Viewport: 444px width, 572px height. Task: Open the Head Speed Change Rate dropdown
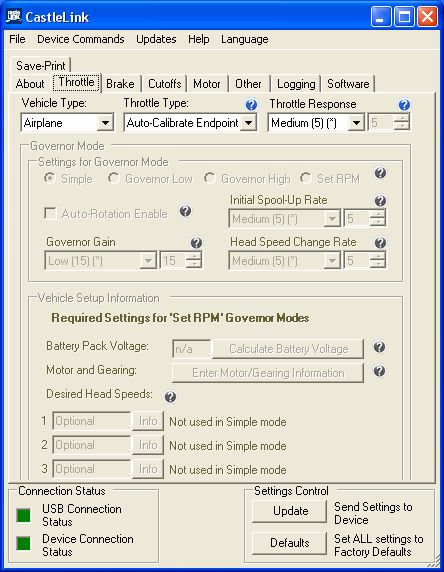coord(332,261)
